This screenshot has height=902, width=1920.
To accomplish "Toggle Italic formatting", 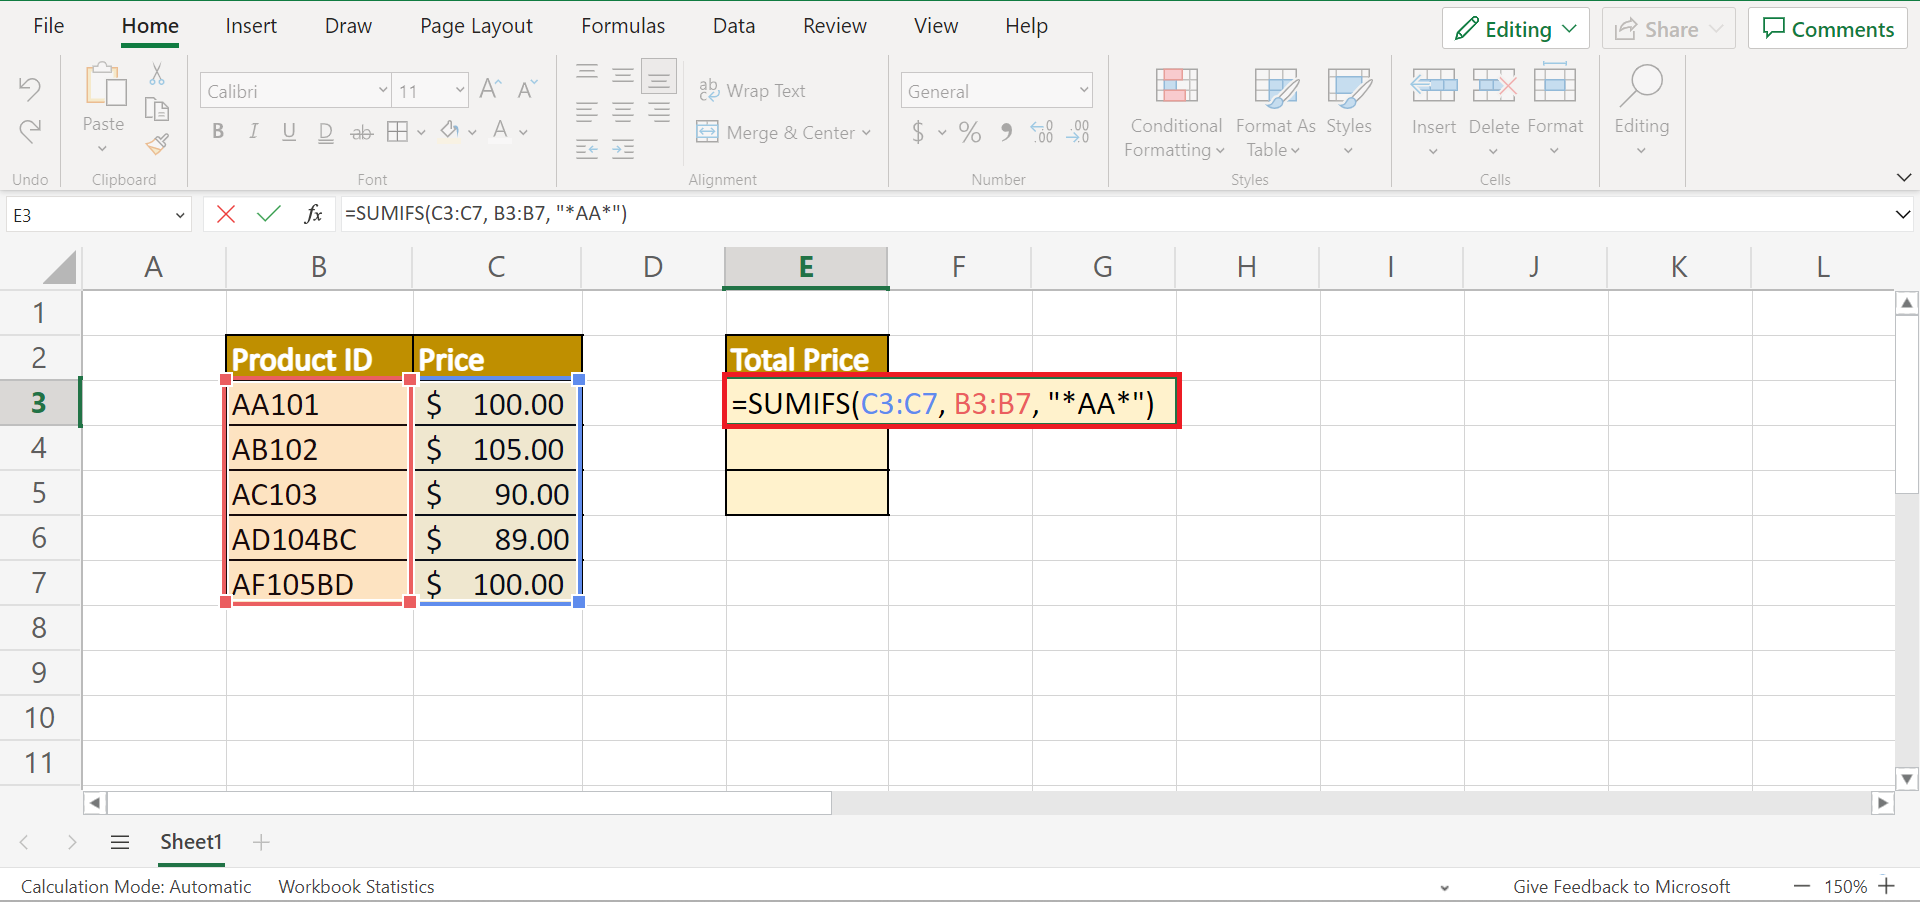I will click(253, 132).
